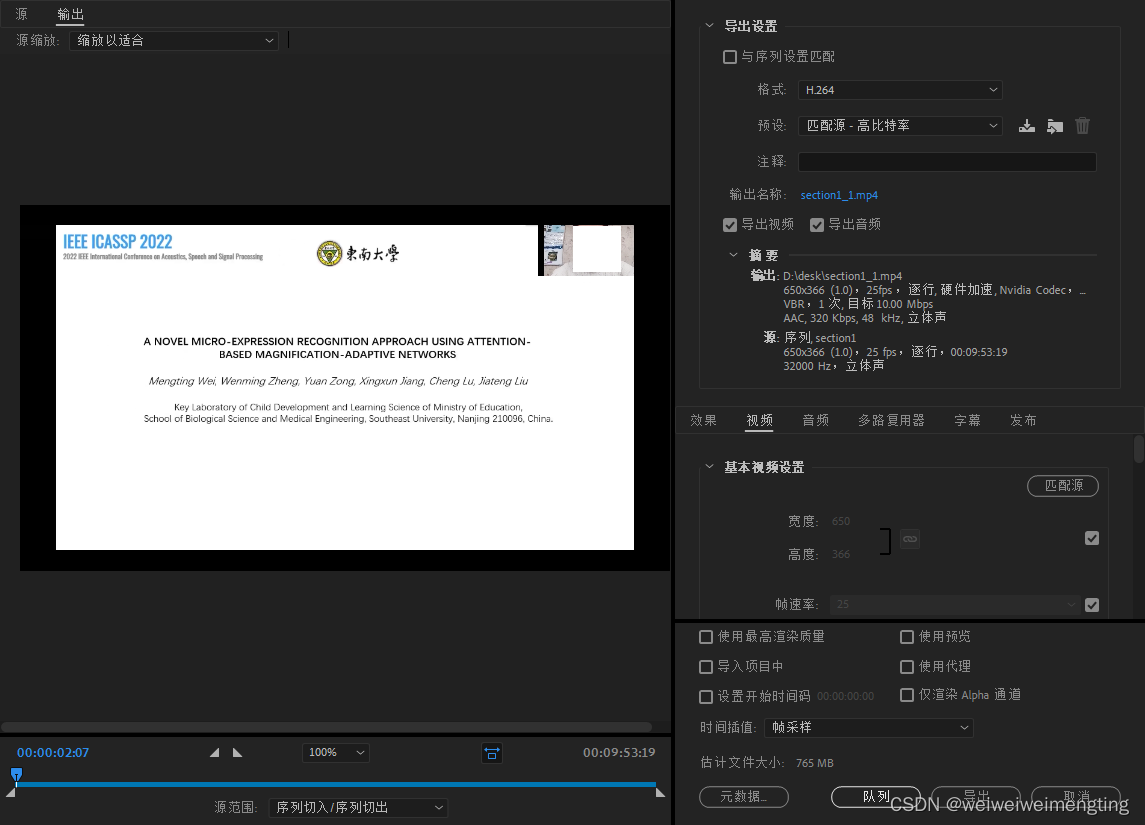The image size is (1145, 825).
Task: Enable Use Proxies checkbox
Action: tap(906, 667)
